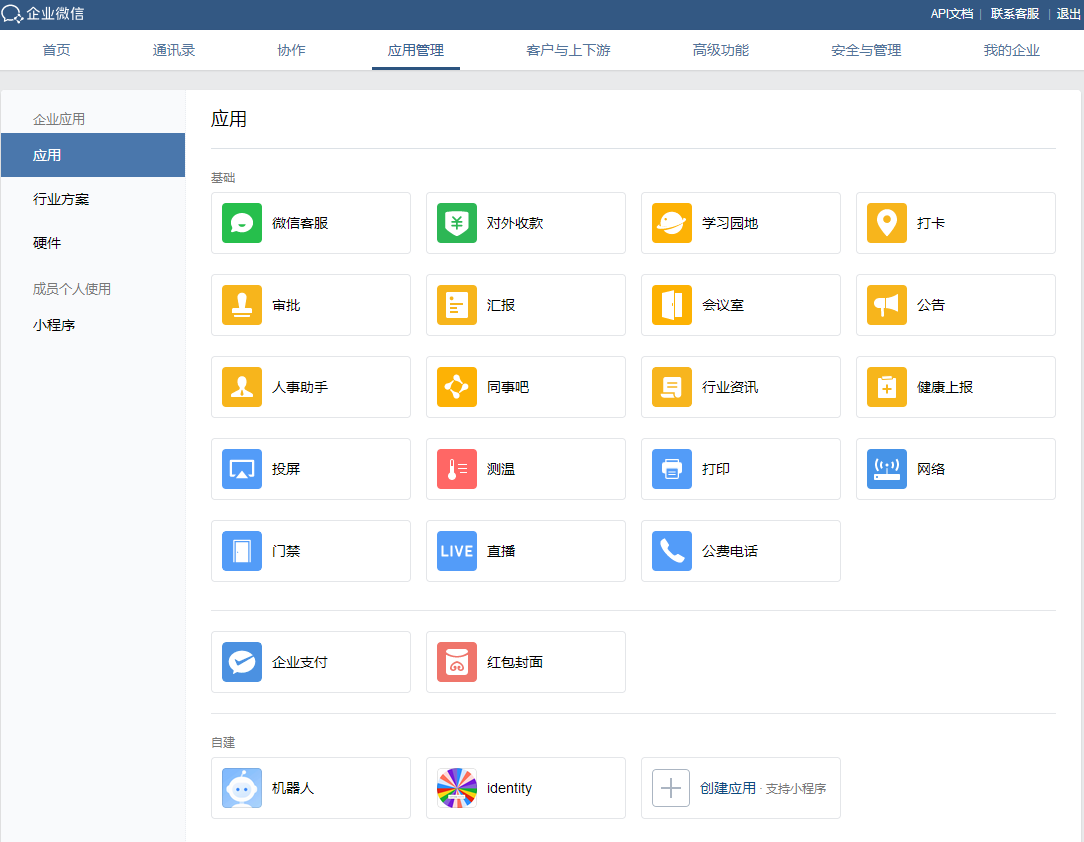Open the 投屏 screen cast icon
The image size is (1084, 842).
click(242, 469)
